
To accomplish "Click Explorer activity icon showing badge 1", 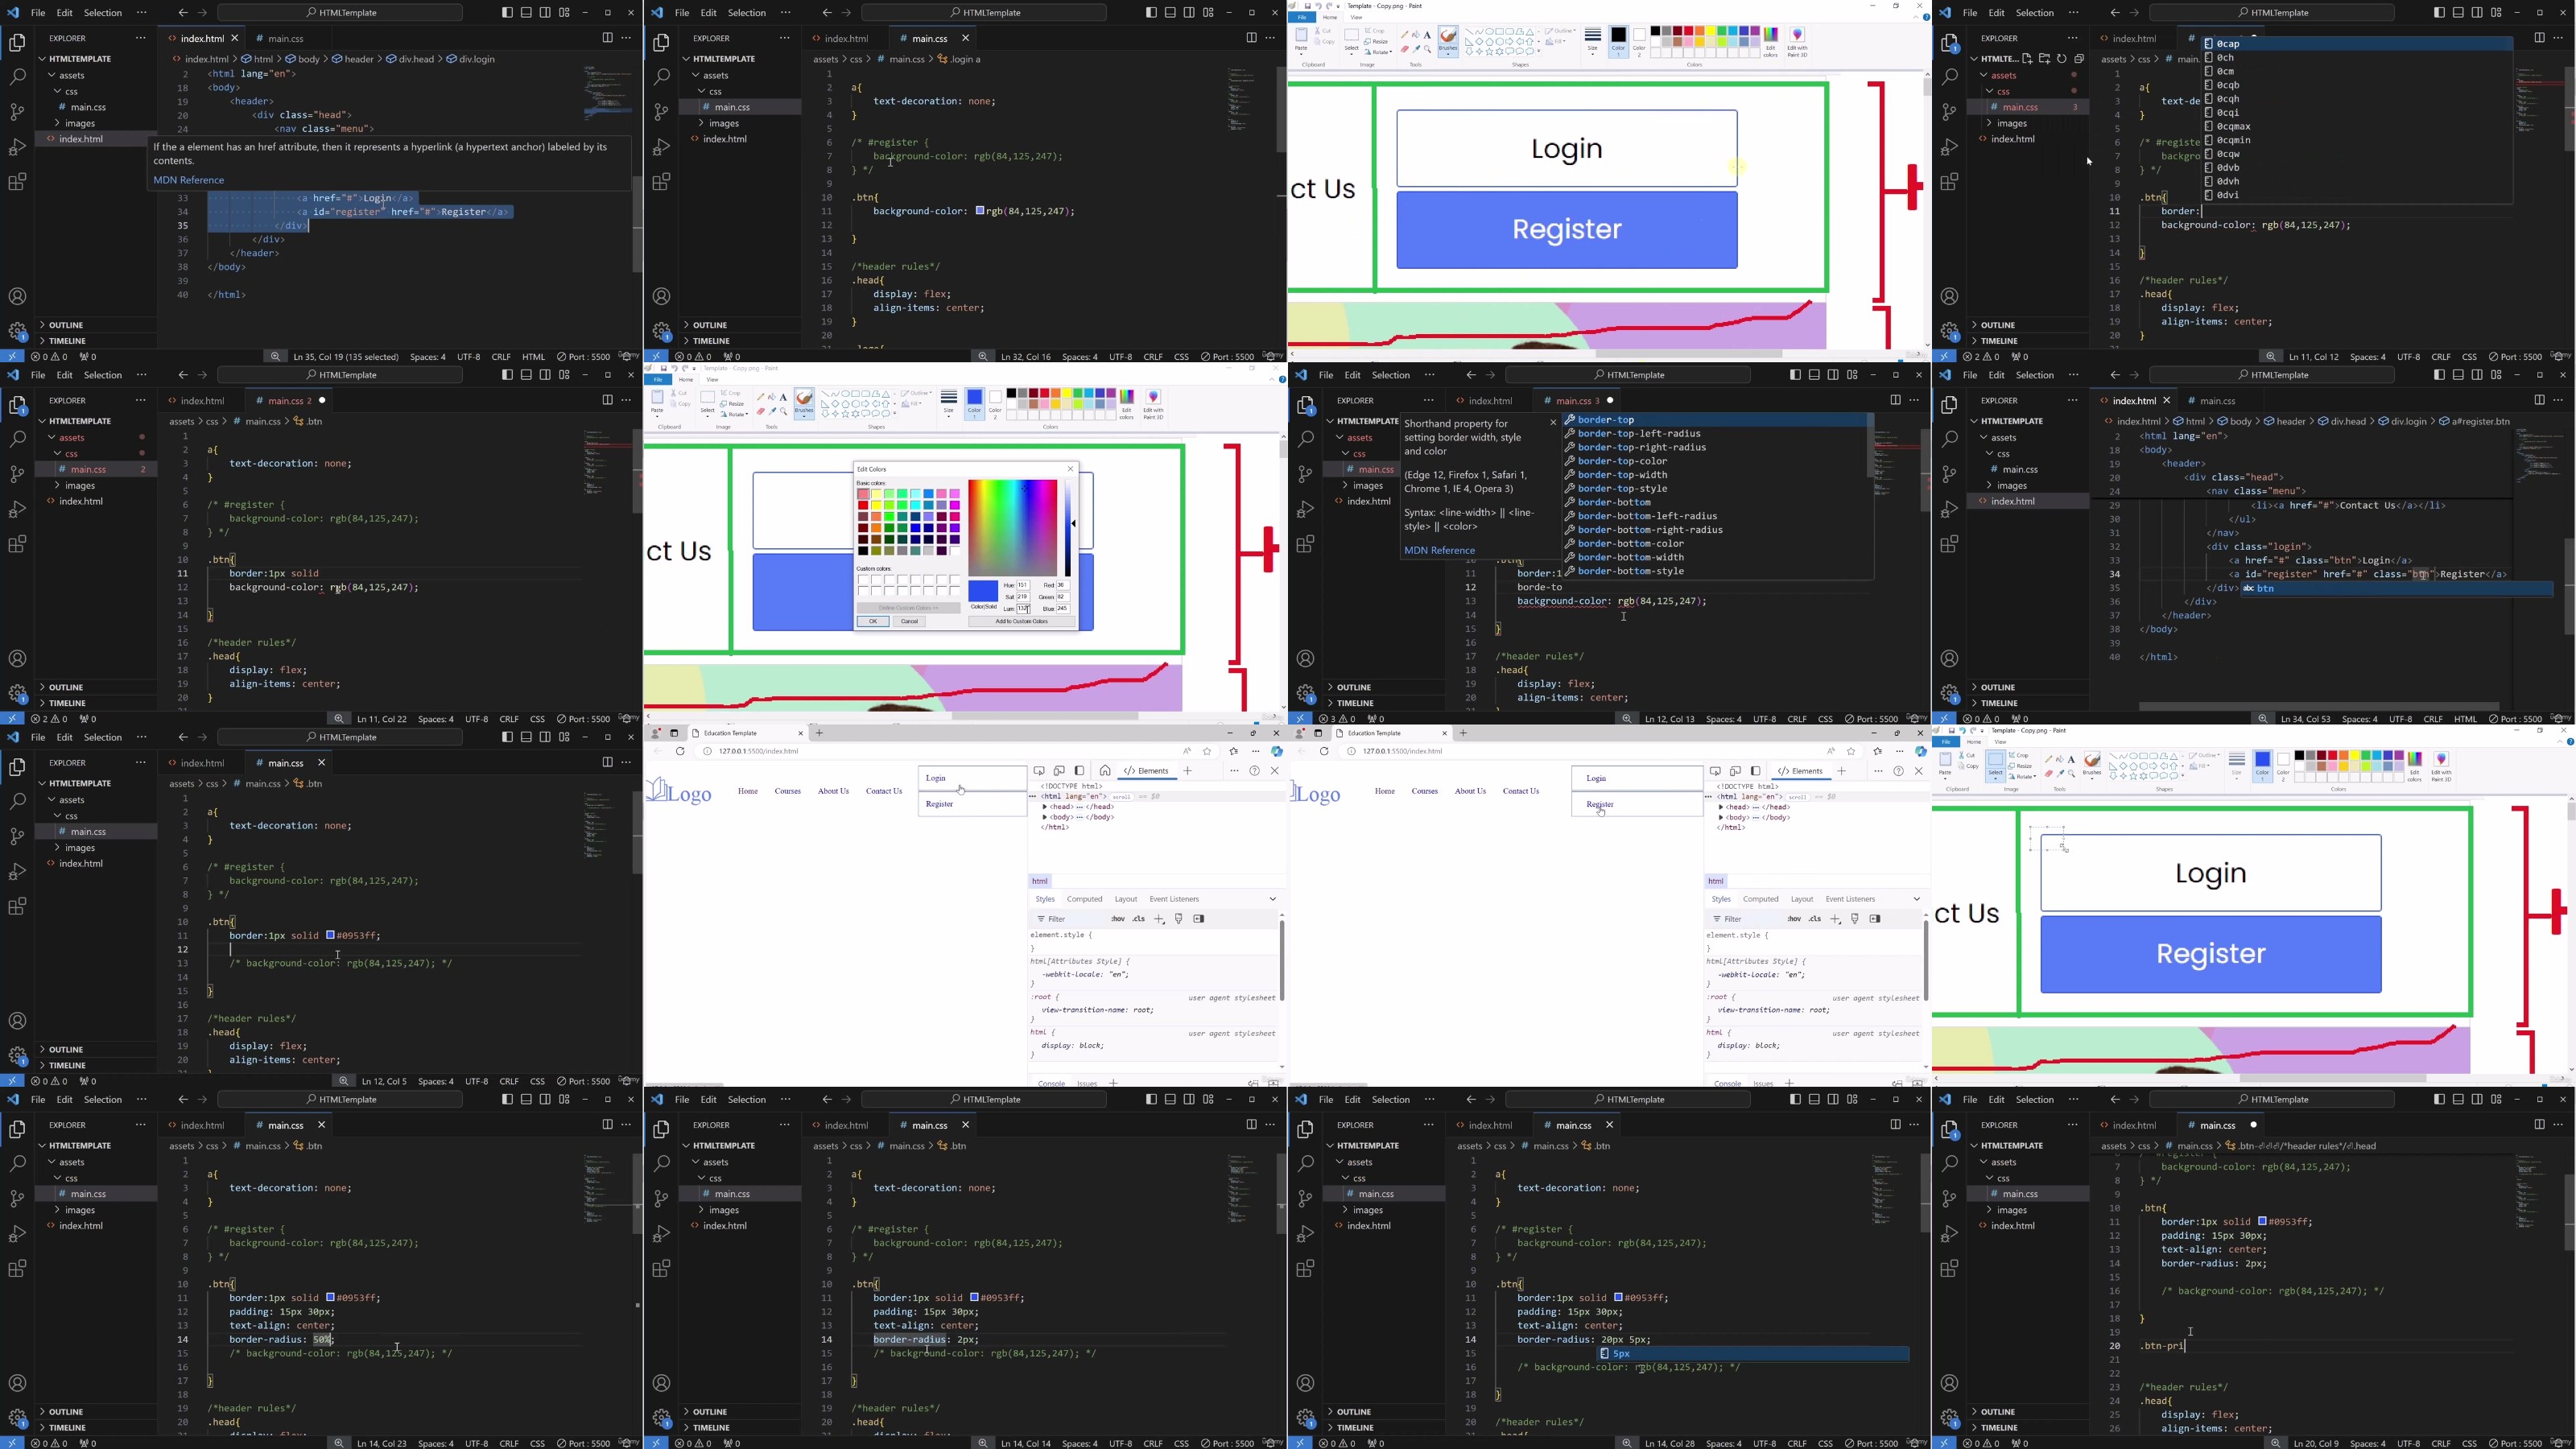I will pyautogui.click(x=1950, y=43).
